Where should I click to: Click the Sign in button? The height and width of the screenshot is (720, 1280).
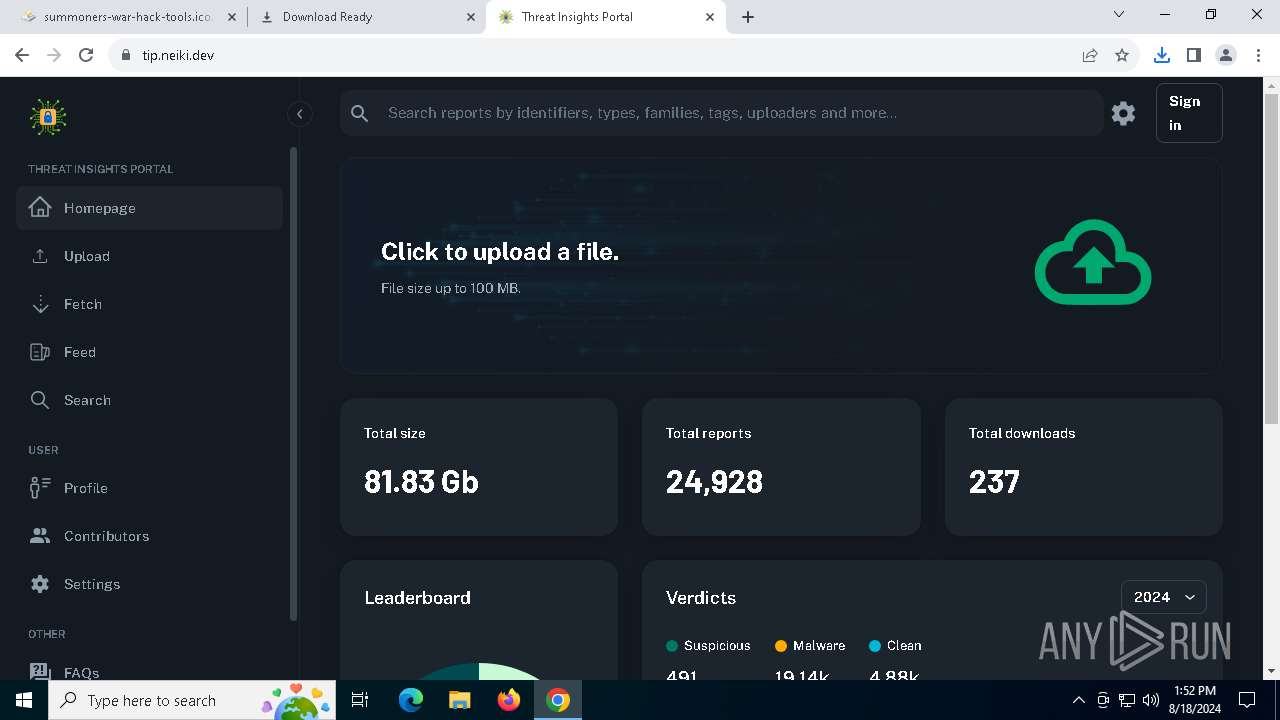1189,113
